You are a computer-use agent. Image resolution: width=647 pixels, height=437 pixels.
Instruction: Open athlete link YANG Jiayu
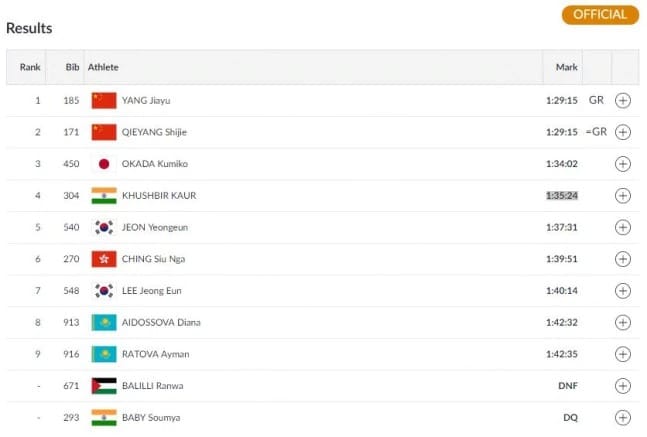pyautogui.click(x=146, y=100)
